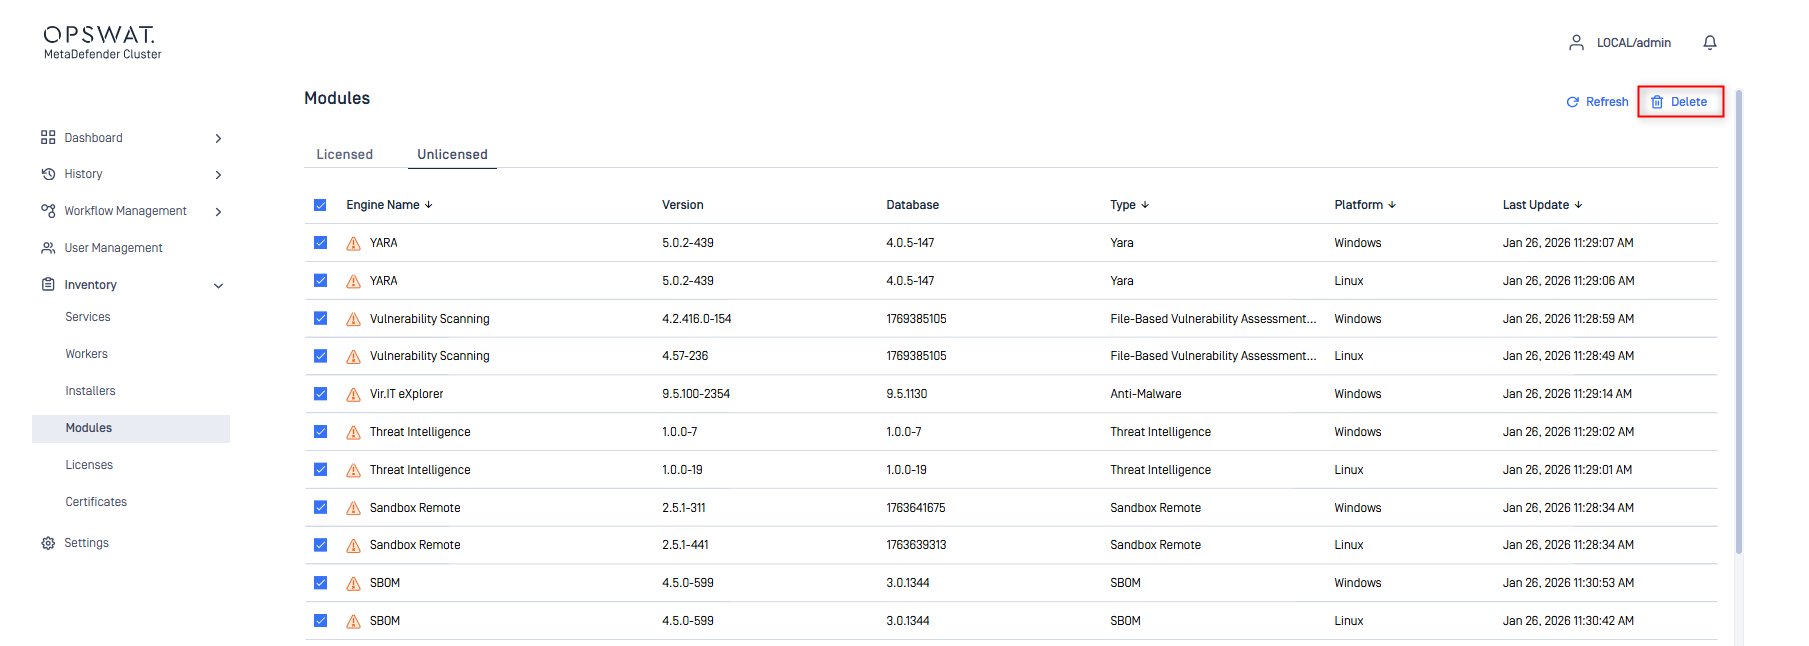Click the warning icon beside Vir.IT eXplorer

click(353, 394)
